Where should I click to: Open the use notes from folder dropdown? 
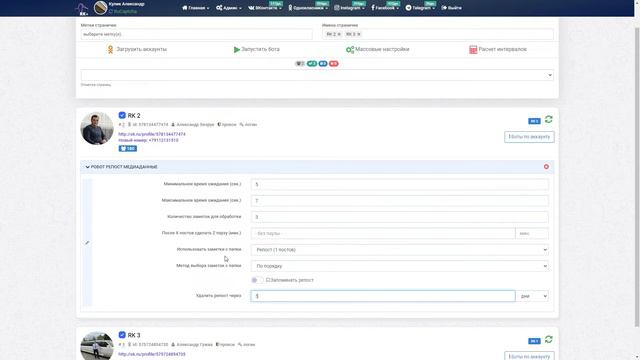[x=400, y=250]
